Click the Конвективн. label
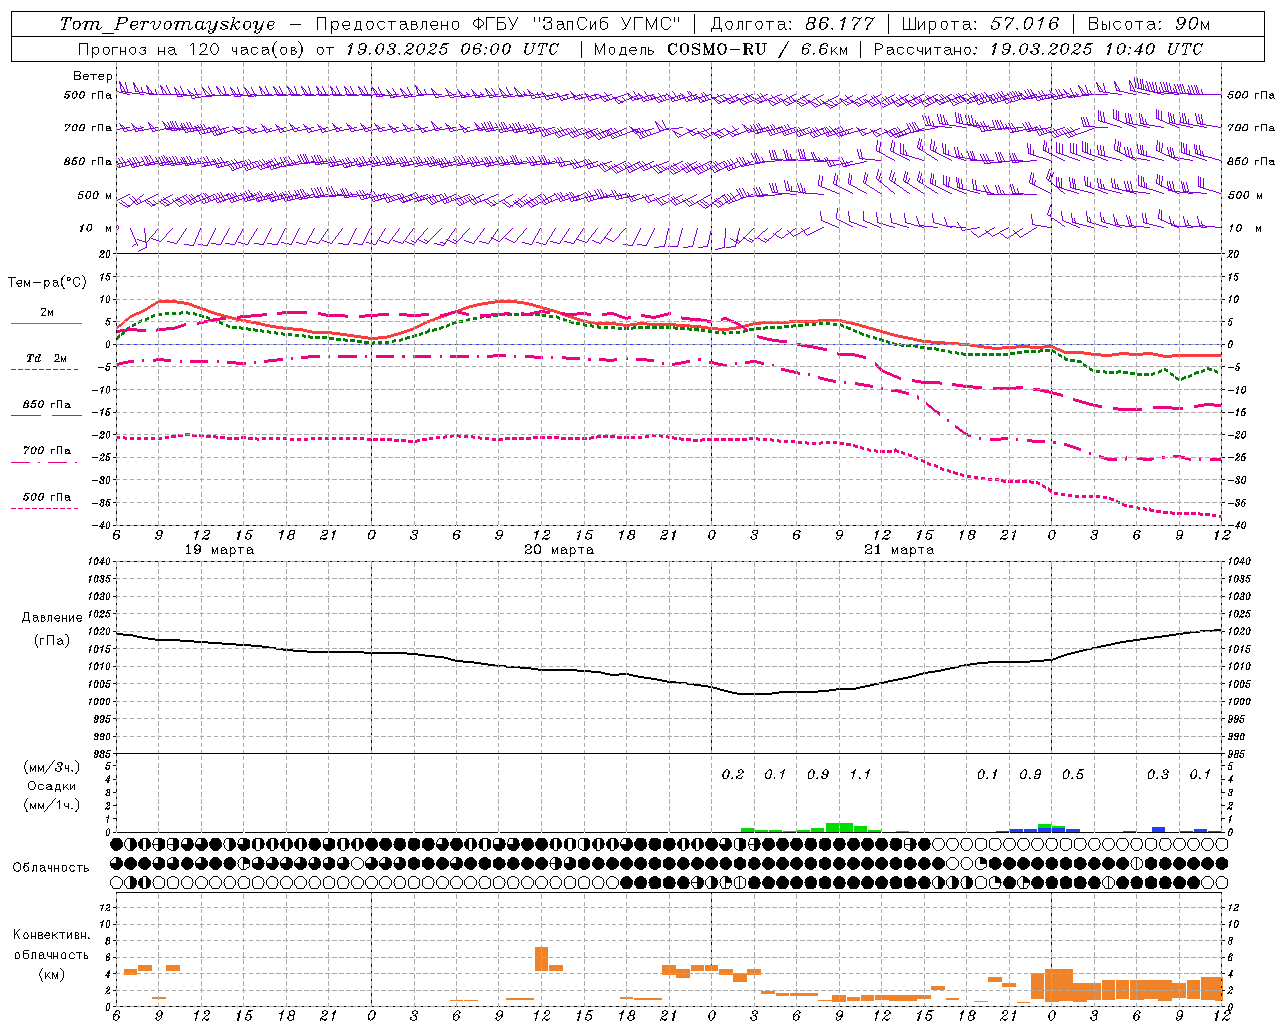Screen dimensions: 1280x1024 coord(52,935)
